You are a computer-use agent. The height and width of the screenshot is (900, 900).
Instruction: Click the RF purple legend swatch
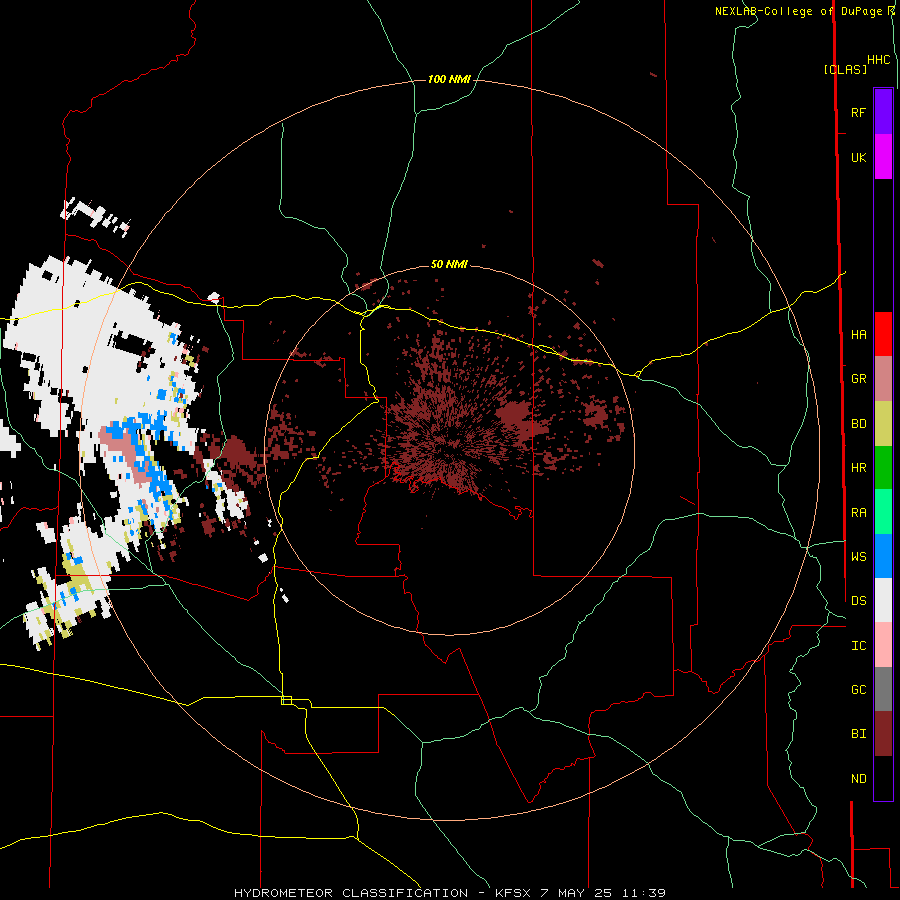tap(883, 112)
